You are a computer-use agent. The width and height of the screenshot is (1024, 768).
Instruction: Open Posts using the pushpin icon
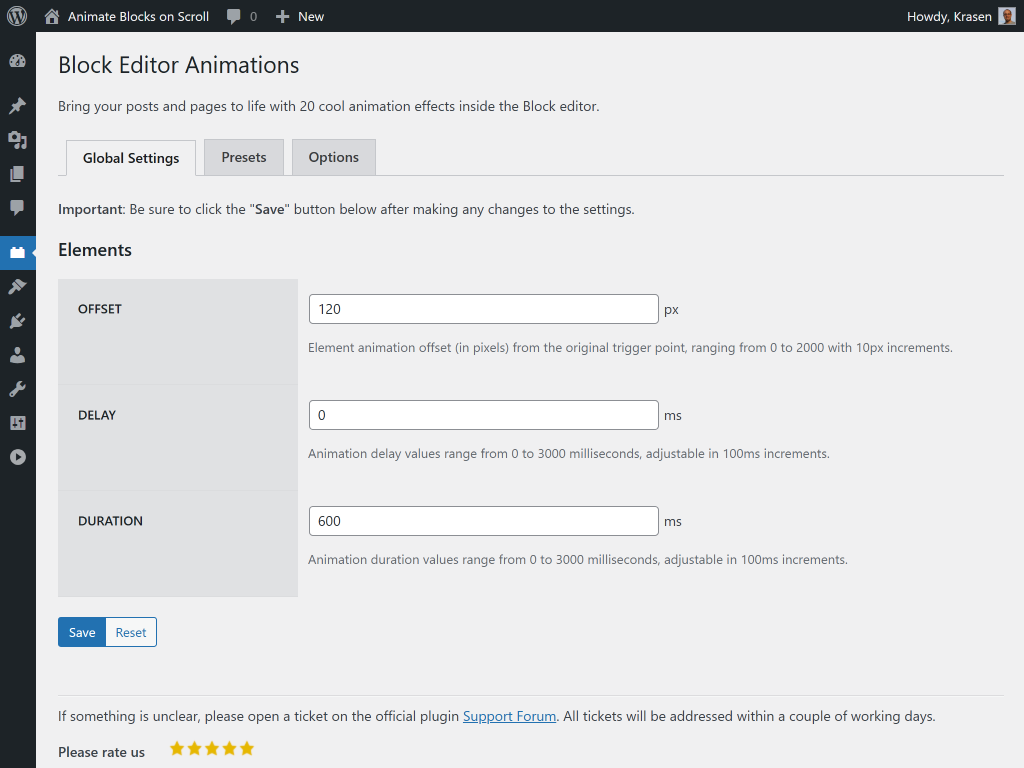coord(17,106)
